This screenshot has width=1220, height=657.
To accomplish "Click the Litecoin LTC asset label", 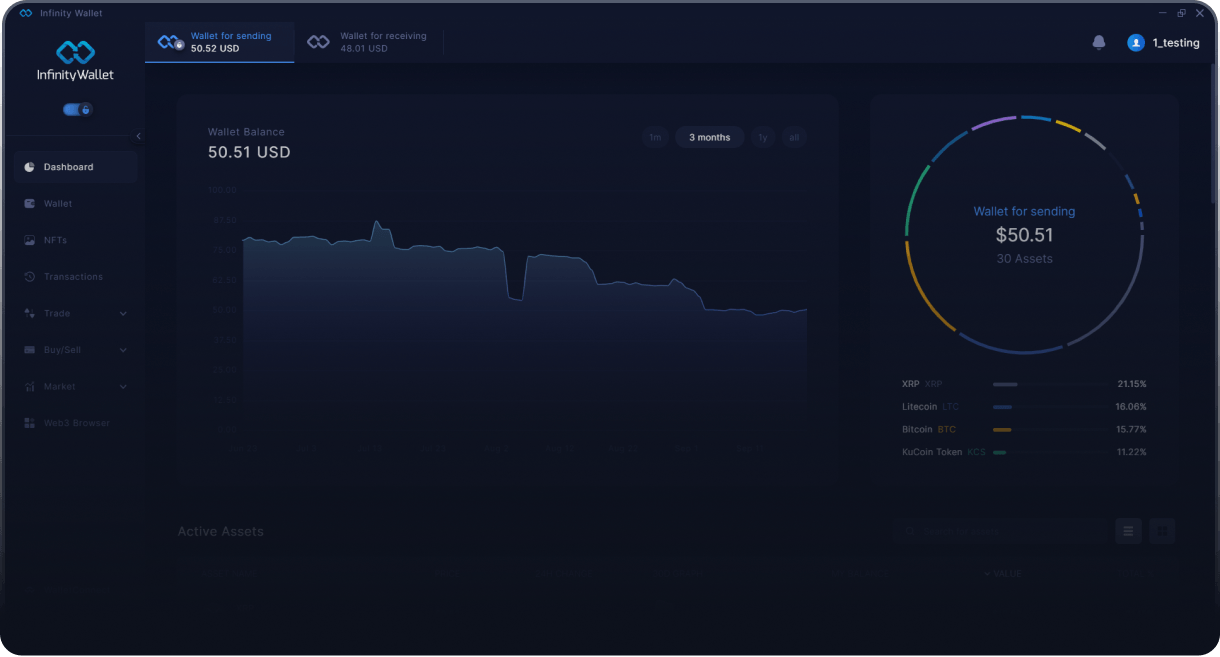I will point(930,407).
